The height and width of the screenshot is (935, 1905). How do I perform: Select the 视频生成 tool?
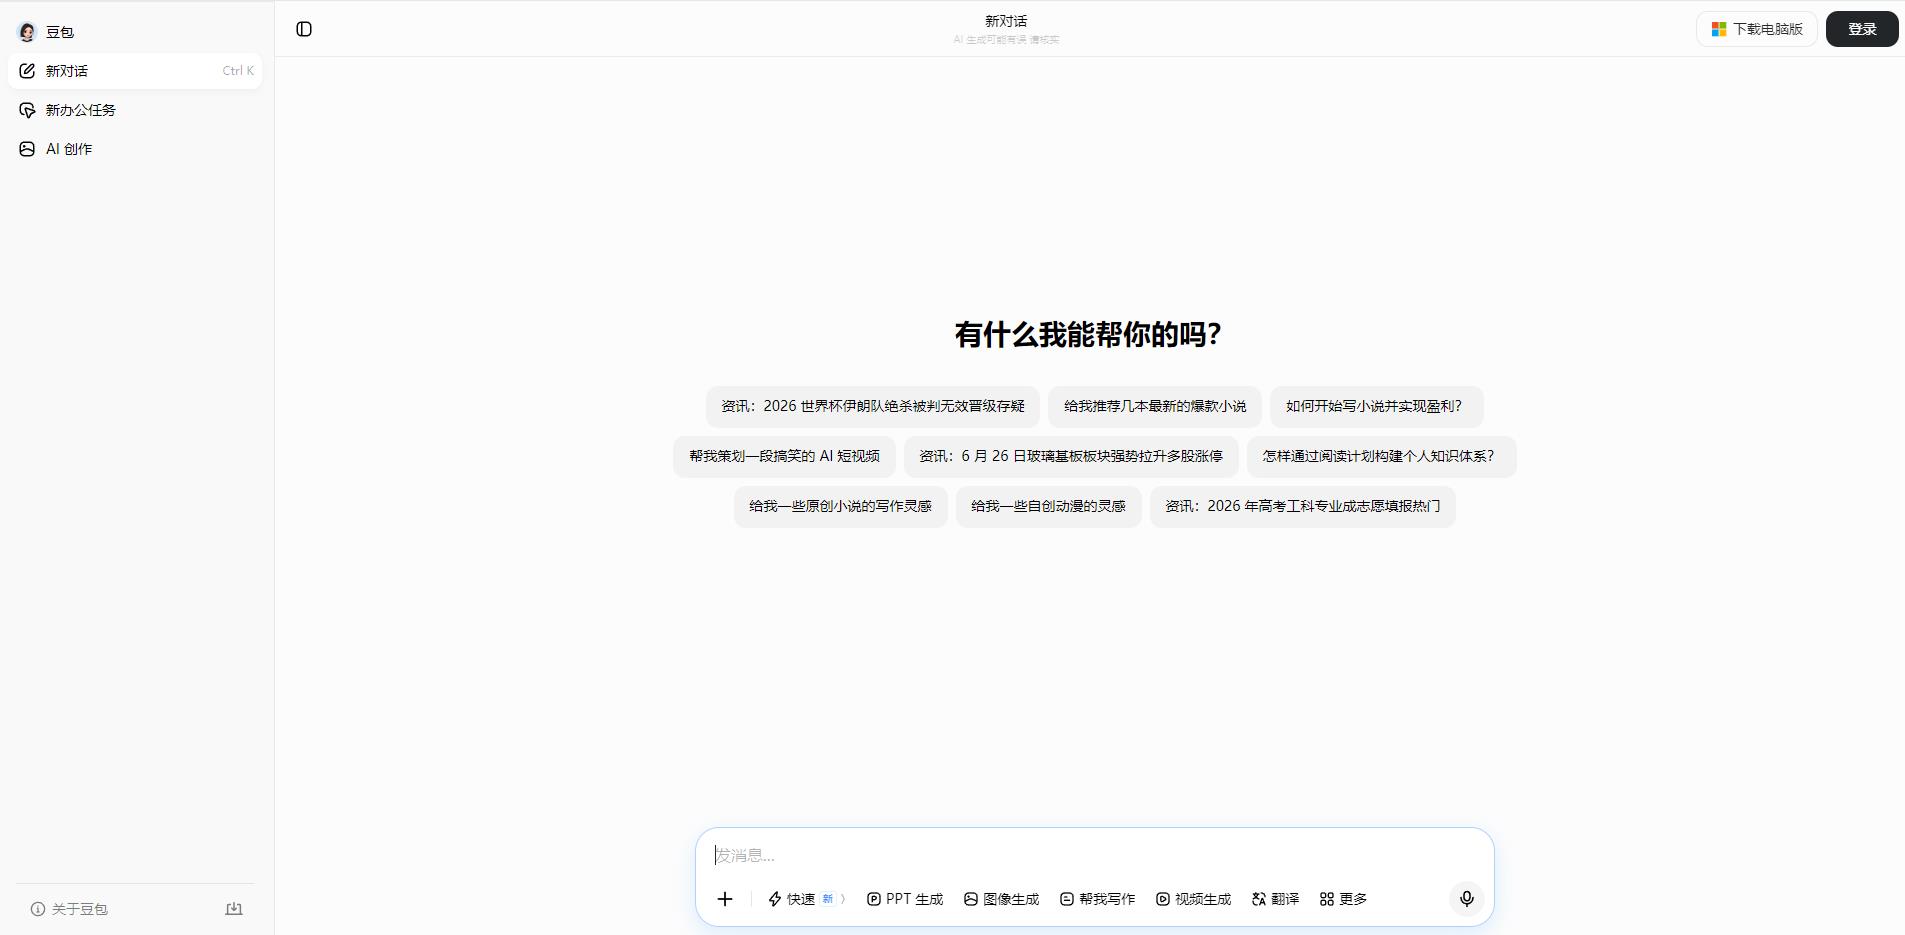coord(1193,899)
